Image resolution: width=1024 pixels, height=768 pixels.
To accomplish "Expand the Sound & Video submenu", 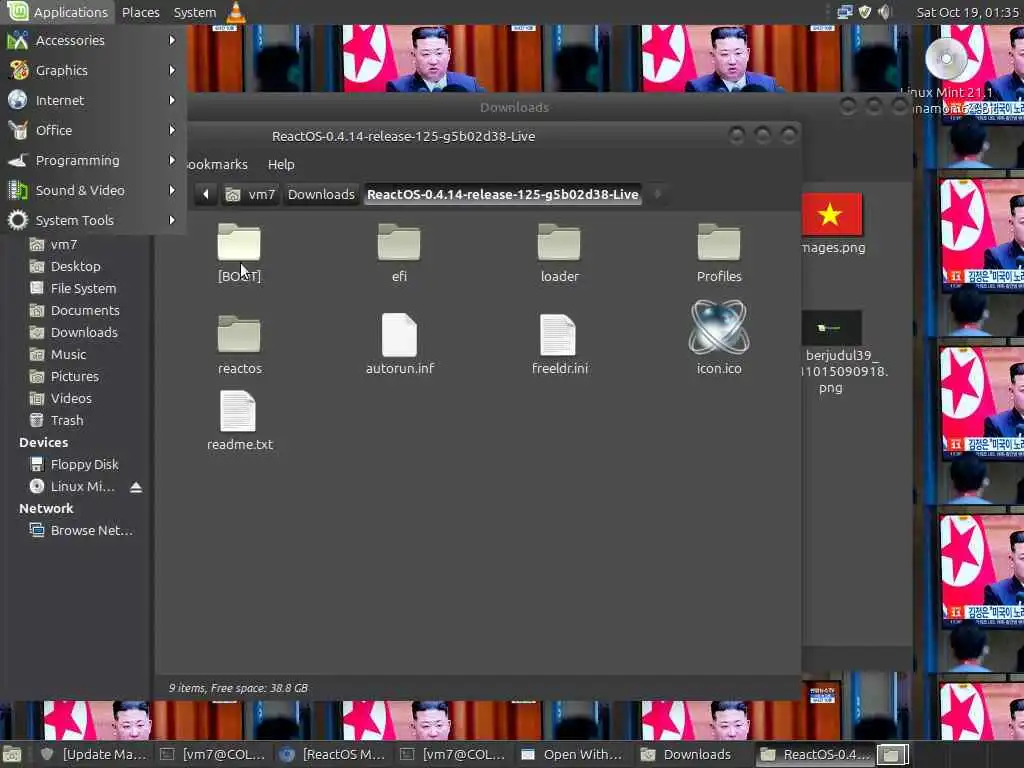I will [92, 191].
